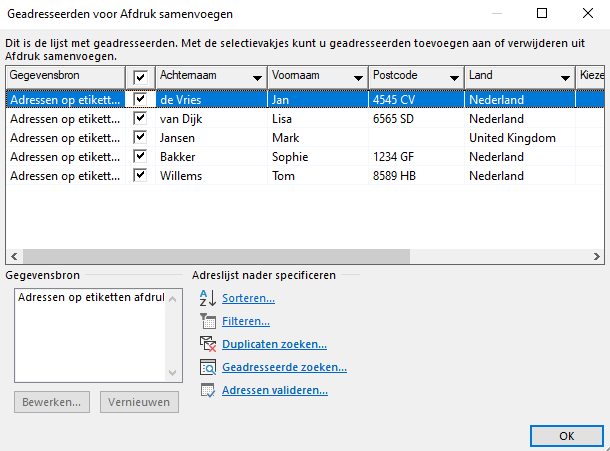Image resolution: width=610 pixels, height=451 pixels.
Task: Open the Postcode column filter dropdown
Action: click(x=454, y=78)
